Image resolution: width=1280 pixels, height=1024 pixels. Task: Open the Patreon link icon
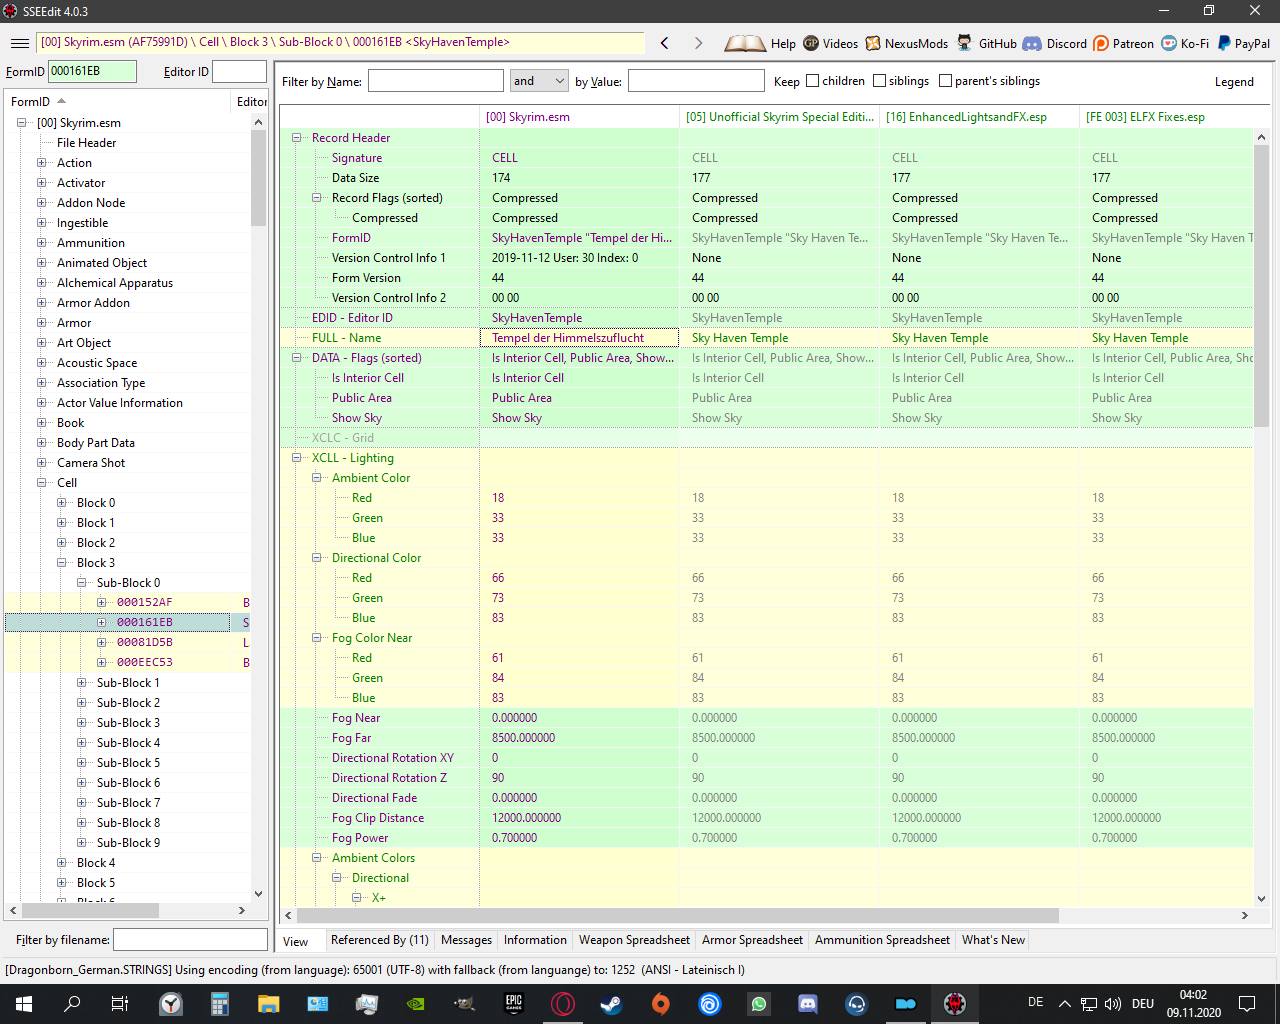pyautogui.click(x=1101, y=43)
